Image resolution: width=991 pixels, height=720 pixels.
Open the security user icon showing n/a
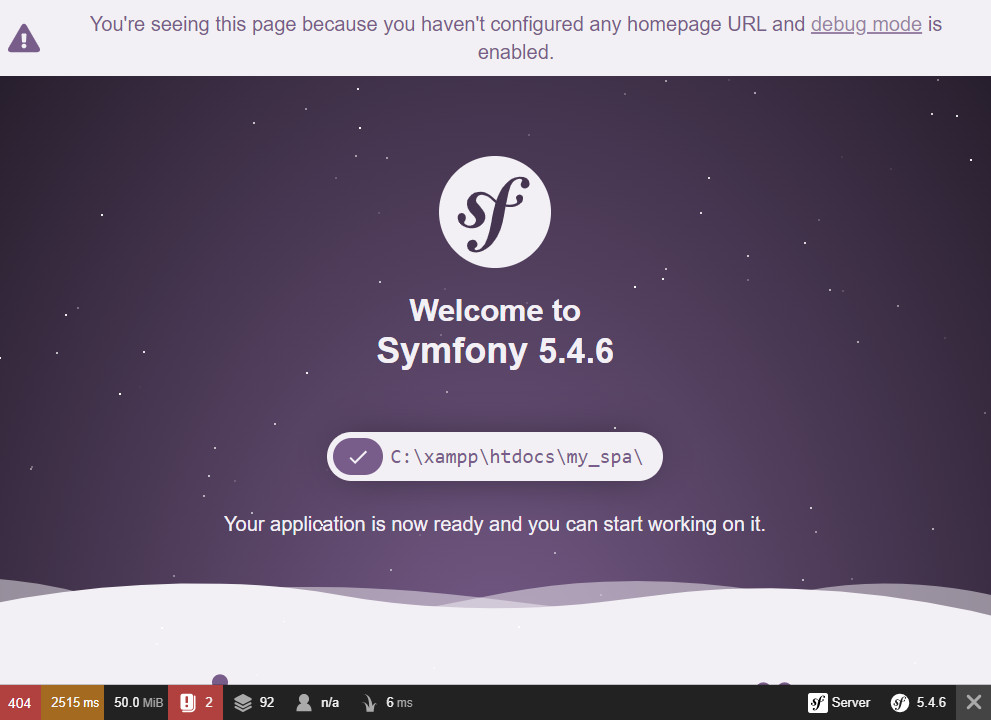(x=317, y=702)
